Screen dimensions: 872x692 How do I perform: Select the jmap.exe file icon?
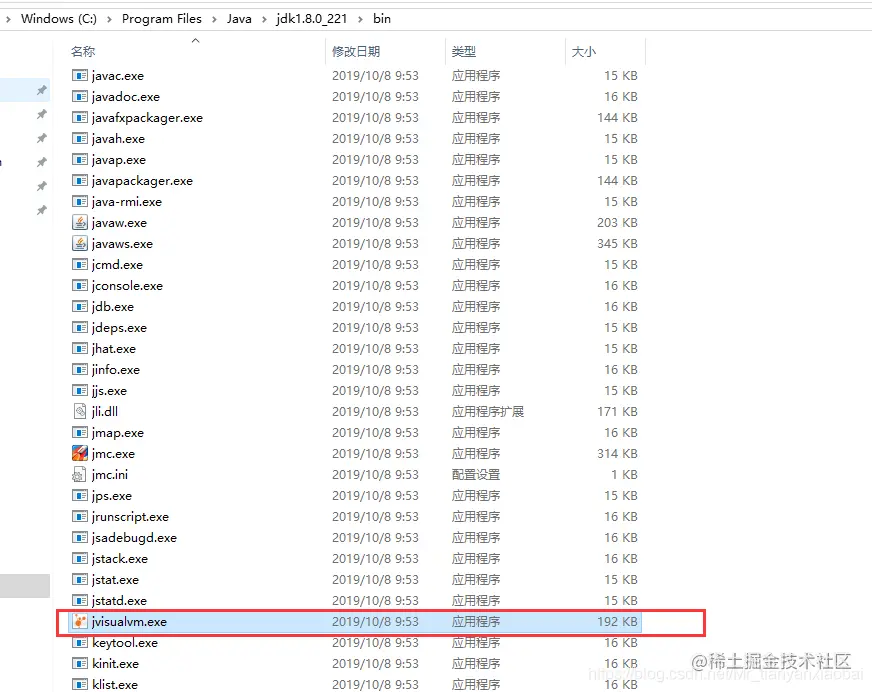pos(80,432)
